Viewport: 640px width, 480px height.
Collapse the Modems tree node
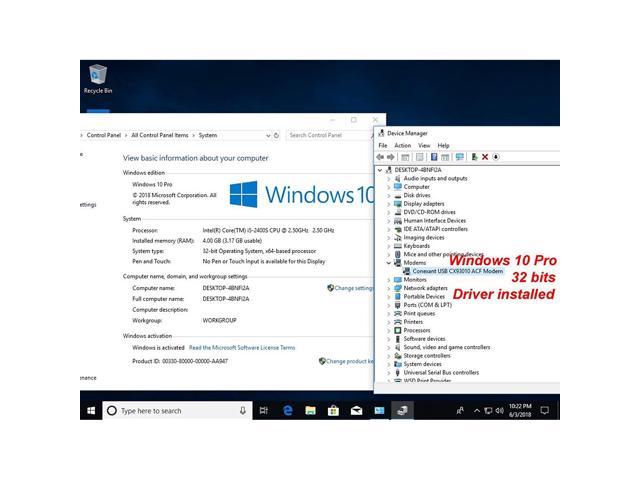[x=389, y=263]
